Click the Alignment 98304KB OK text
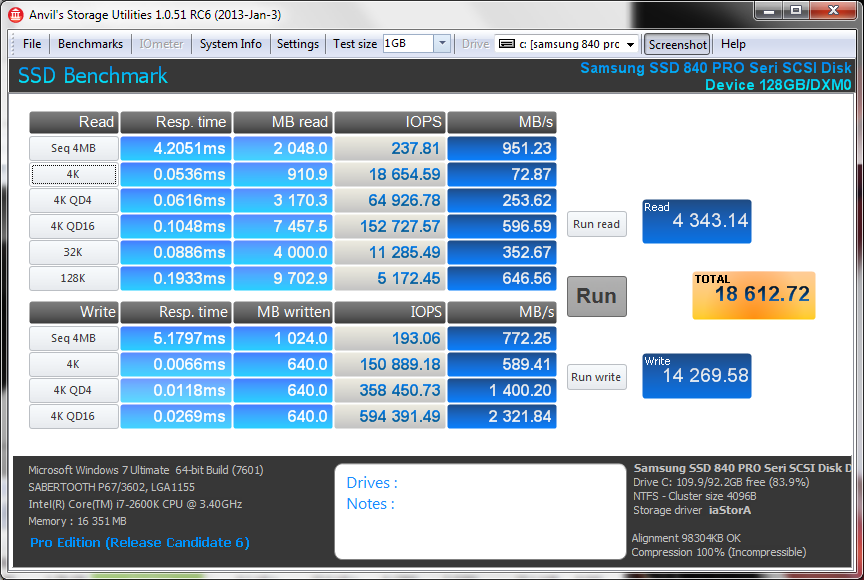 coord(686,538)
